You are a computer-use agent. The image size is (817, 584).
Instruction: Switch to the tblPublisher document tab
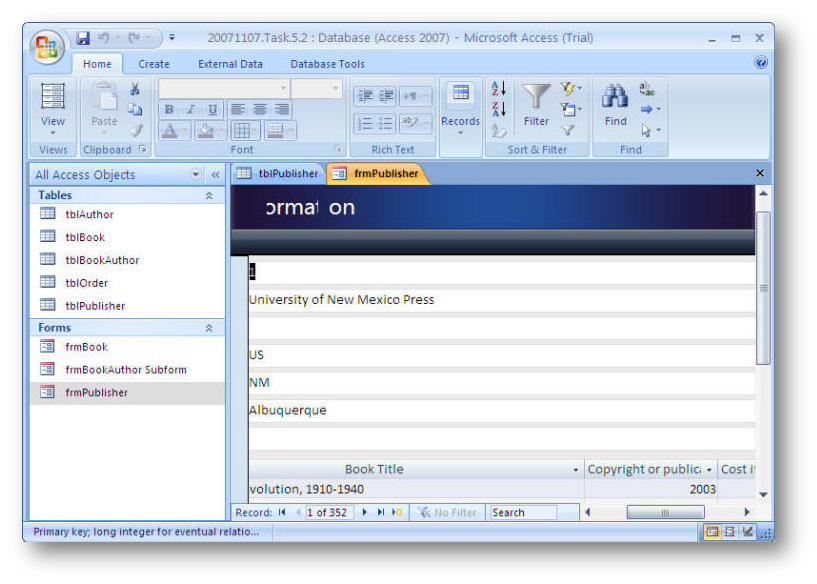tap(278, 173)
